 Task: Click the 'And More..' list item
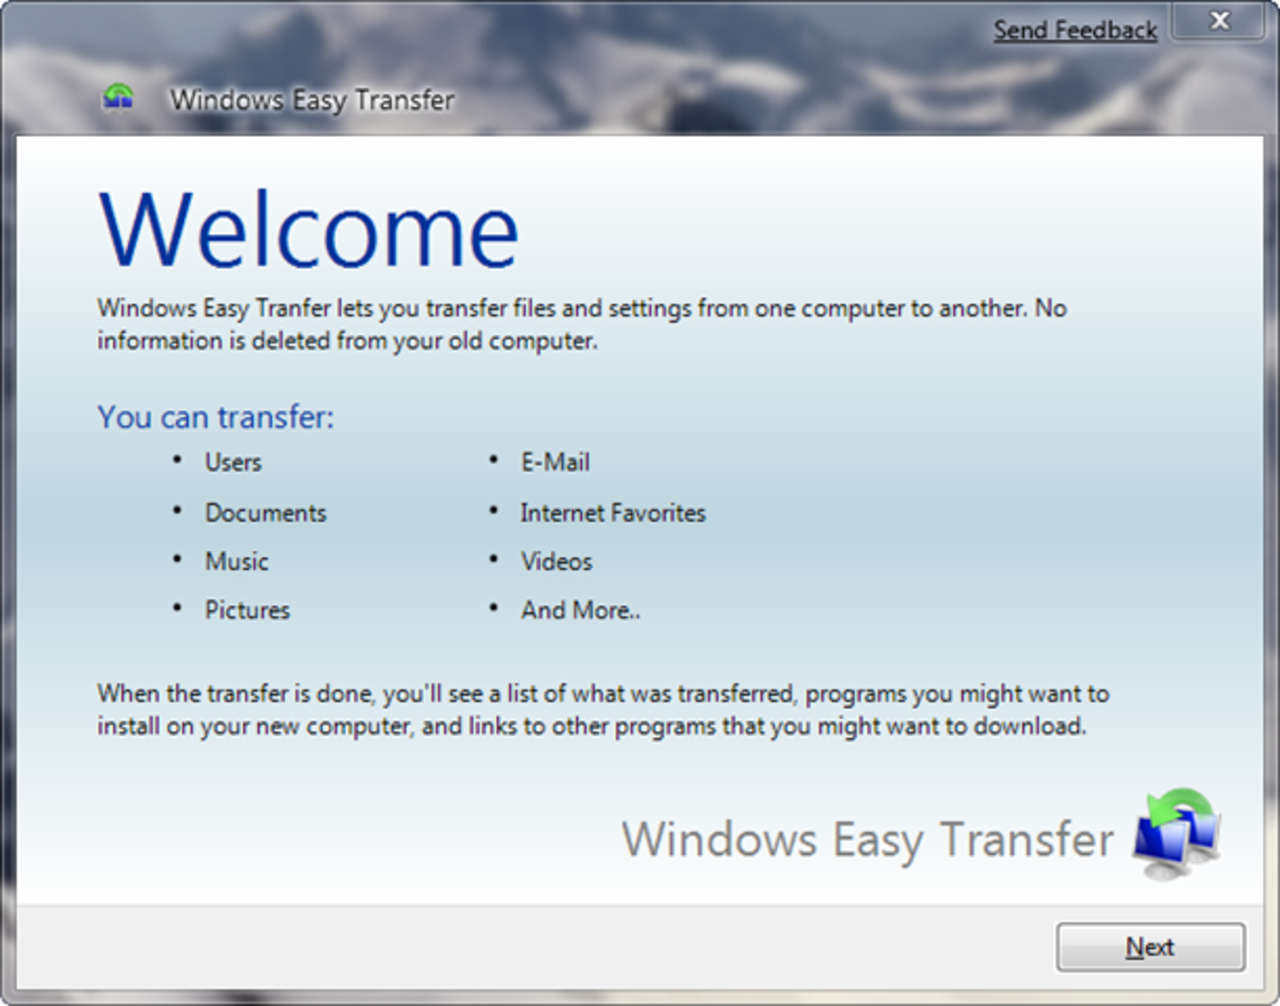[580, 610]
